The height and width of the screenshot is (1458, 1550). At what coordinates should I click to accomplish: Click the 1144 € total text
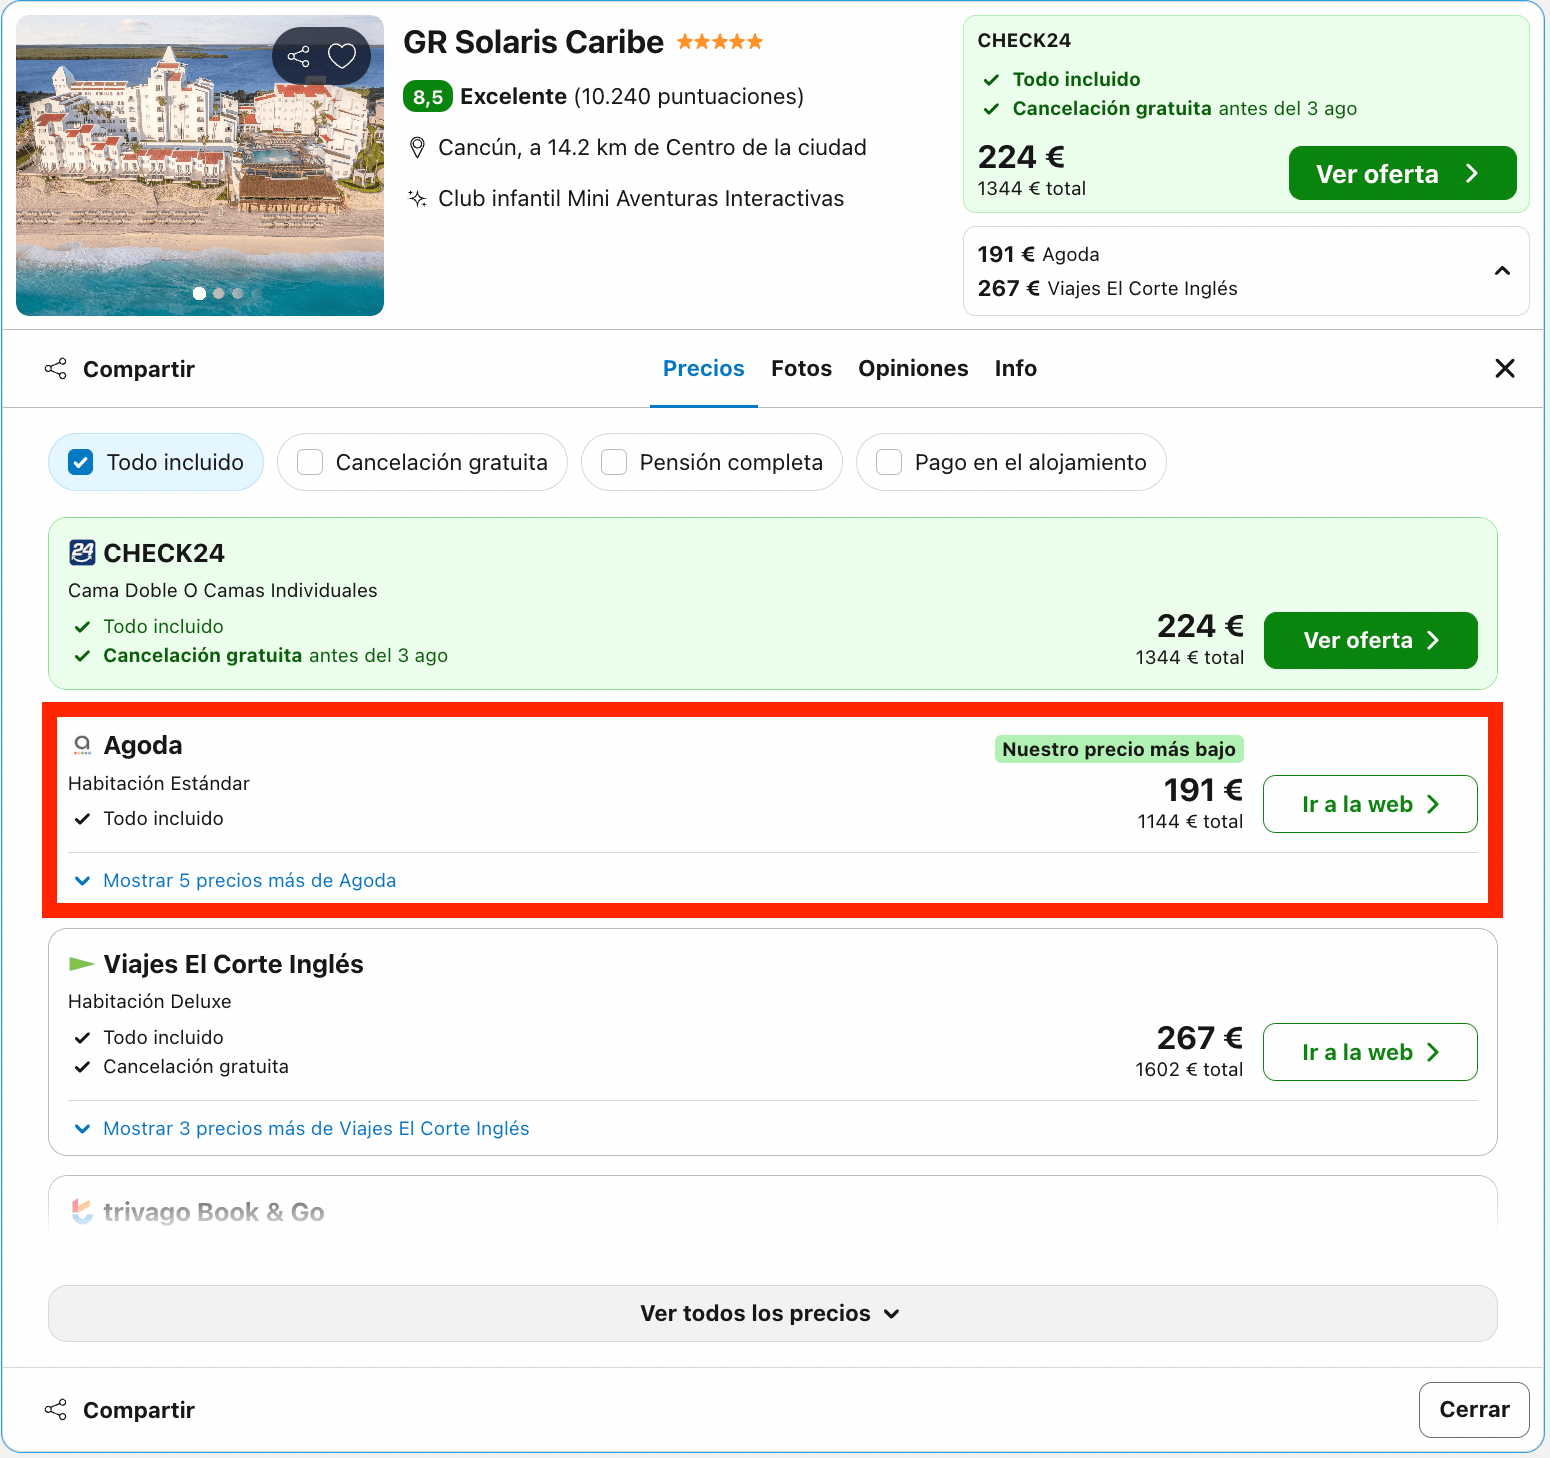click(x=1190, y=821)
